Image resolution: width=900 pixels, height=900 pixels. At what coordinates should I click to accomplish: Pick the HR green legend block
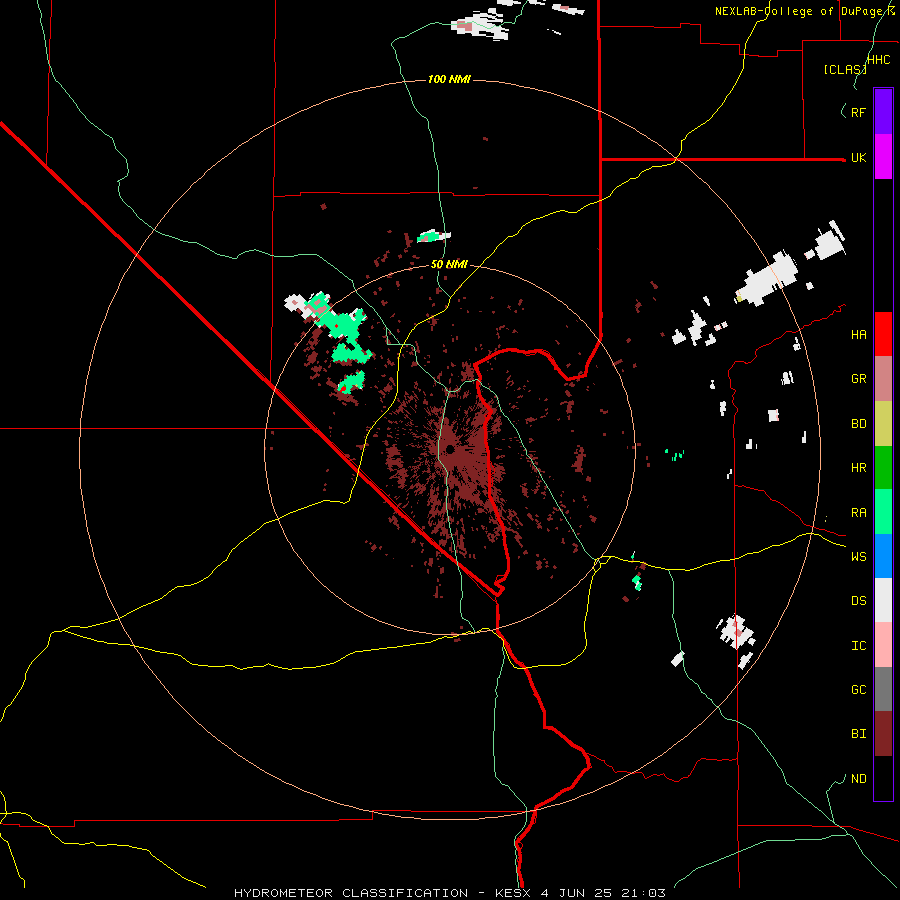pos(883,468)
